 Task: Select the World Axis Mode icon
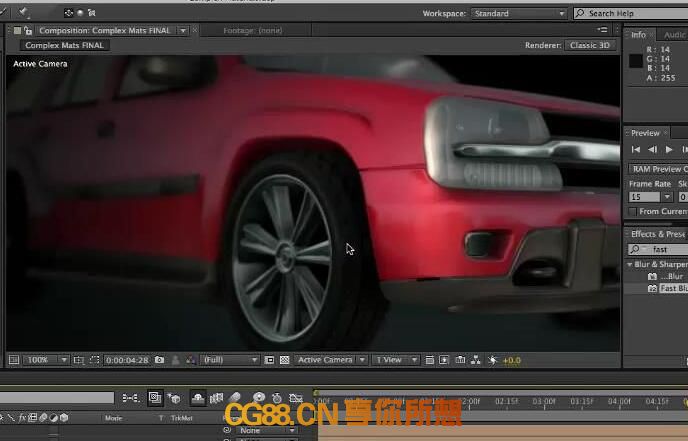pyautogui.click(x=80, y=13)
